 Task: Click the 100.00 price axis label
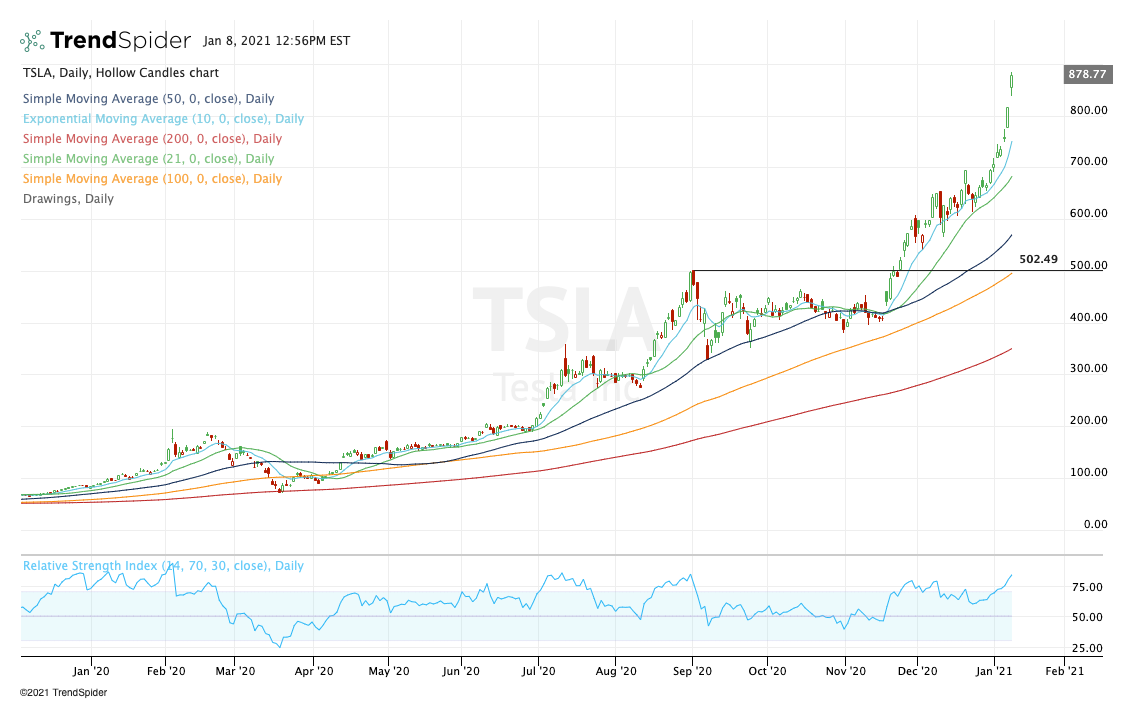1088,472
